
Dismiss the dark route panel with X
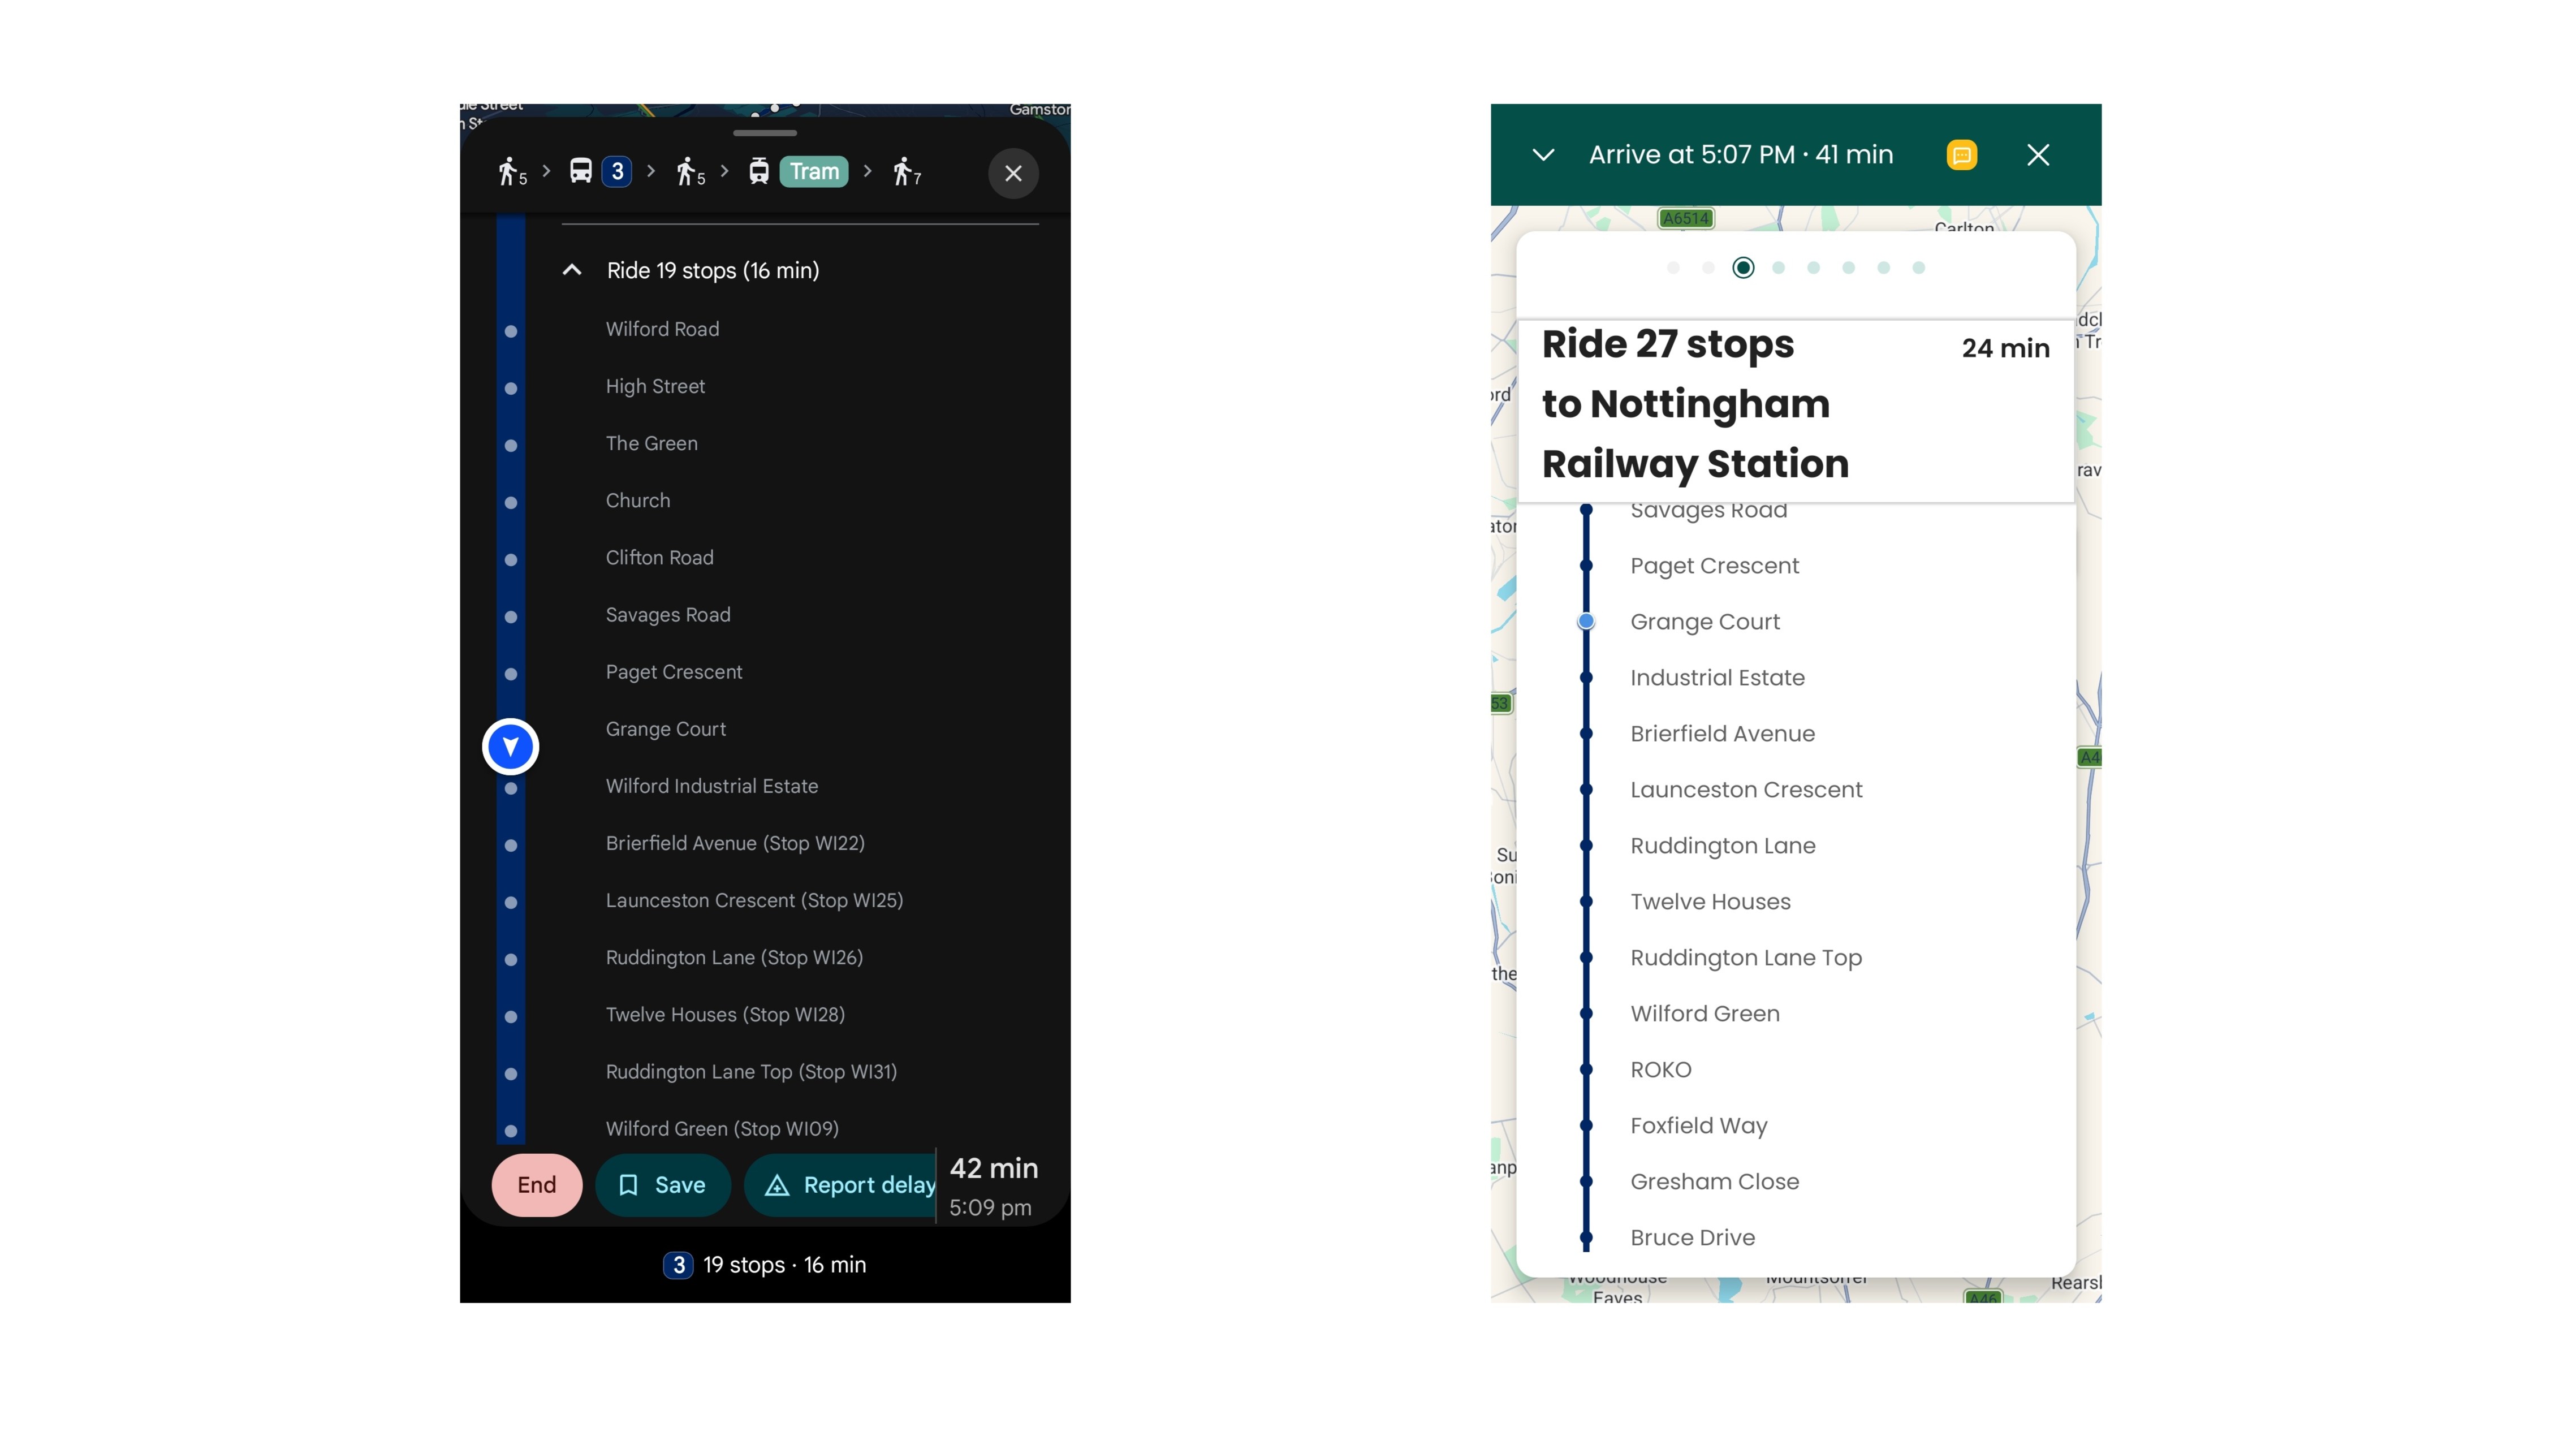(x=1014, y=173)
